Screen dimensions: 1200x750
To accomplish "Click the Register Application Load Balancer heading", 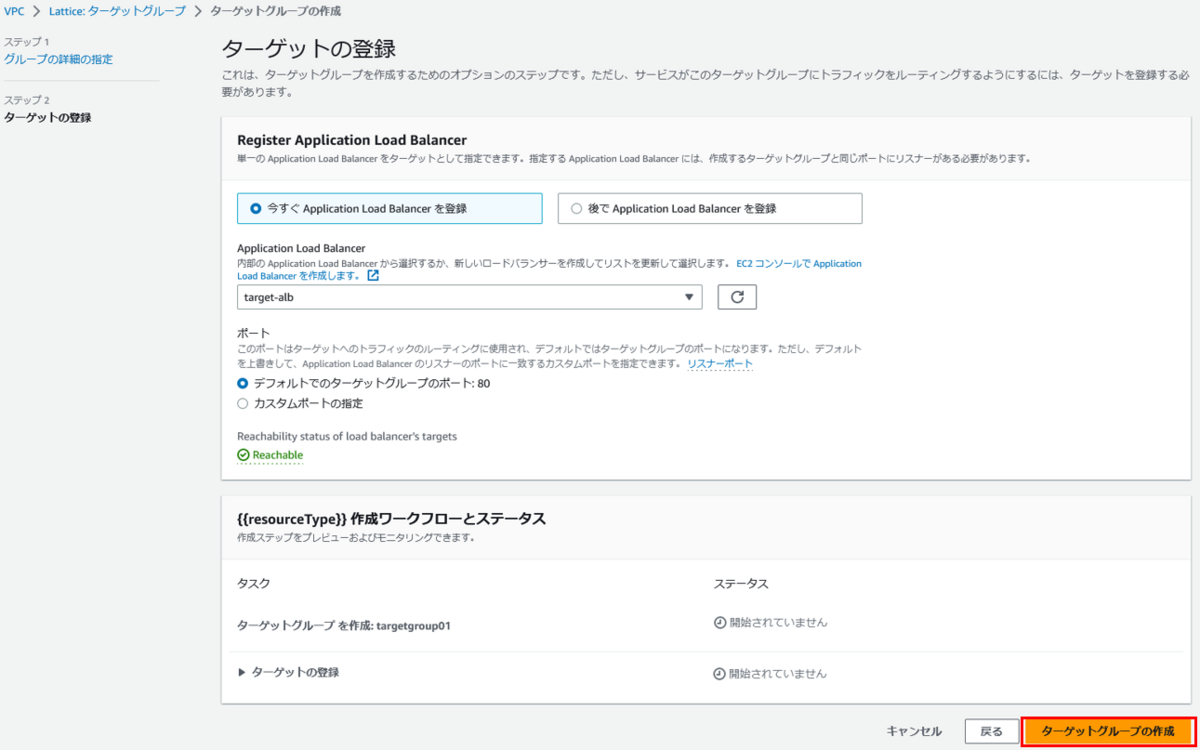I will point(352,140).
